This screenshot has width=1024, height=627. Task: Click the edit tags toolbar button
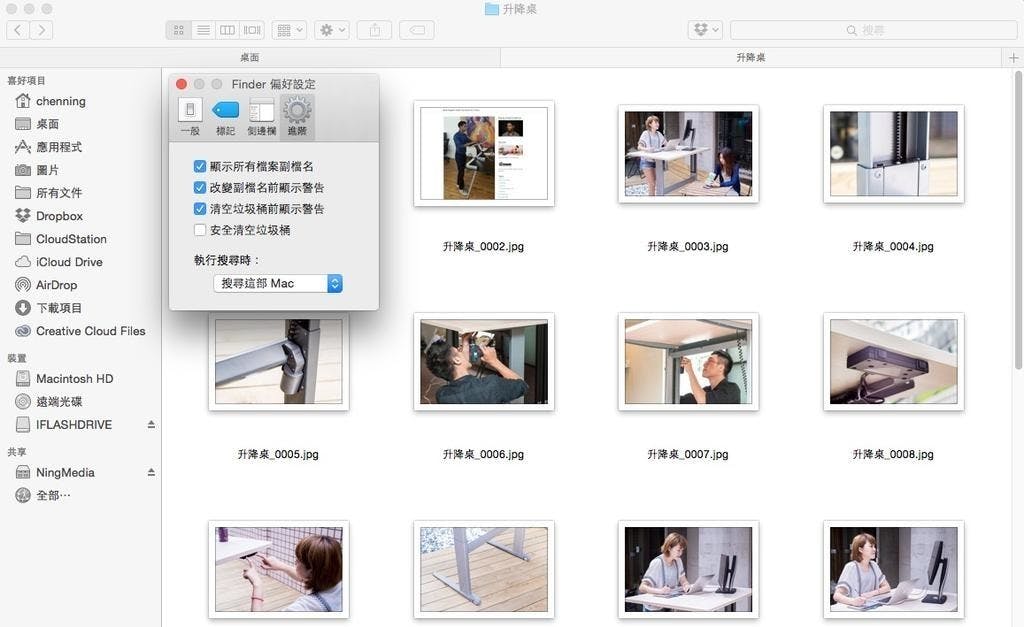click(416, 30)
